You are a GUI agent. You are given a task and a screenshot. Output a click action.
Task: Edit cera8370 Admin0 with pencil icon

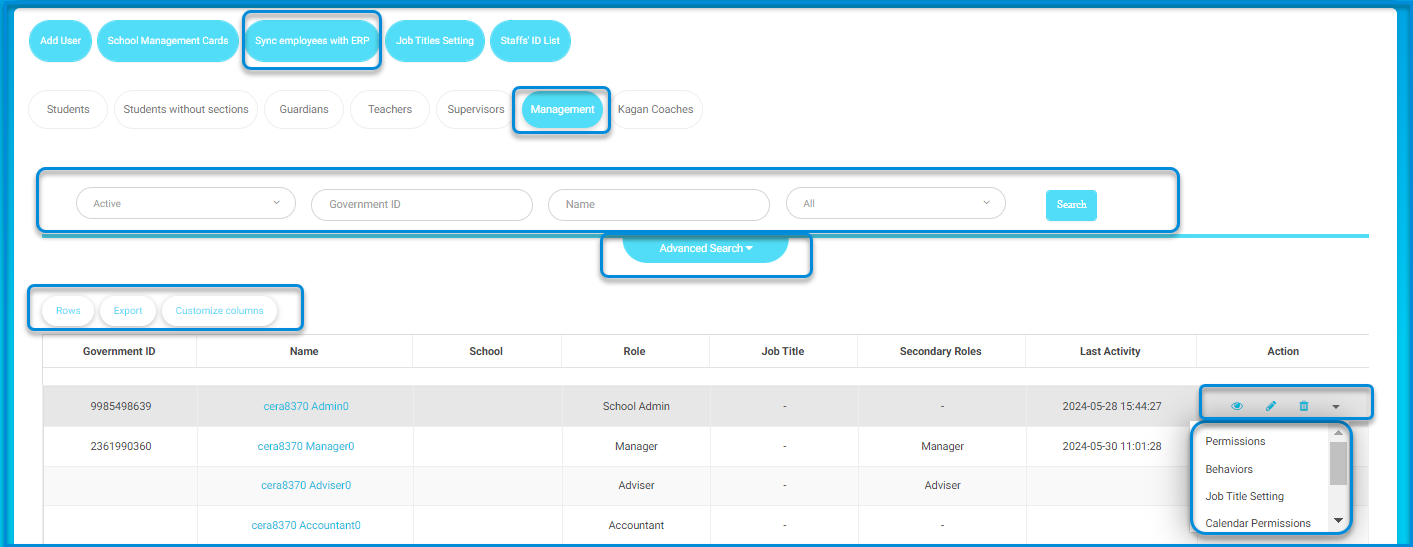tap(1271, 406)
